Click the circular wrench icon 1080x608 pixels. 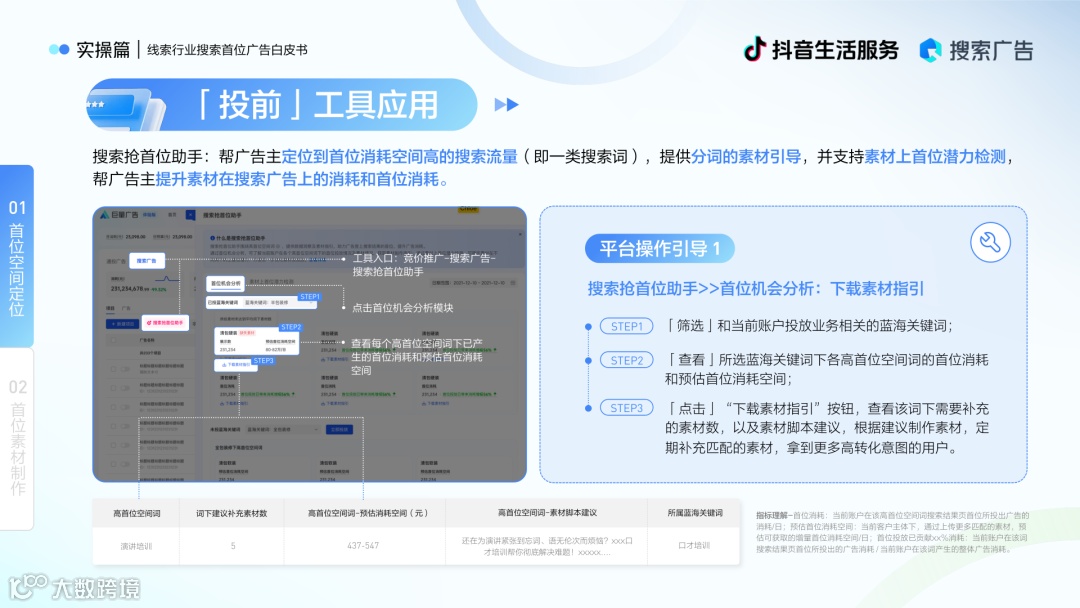pos(990,242)
